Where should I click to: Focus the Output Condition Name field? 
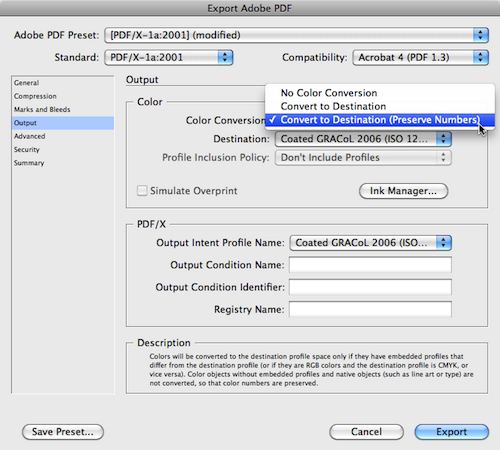click(370, 265)
